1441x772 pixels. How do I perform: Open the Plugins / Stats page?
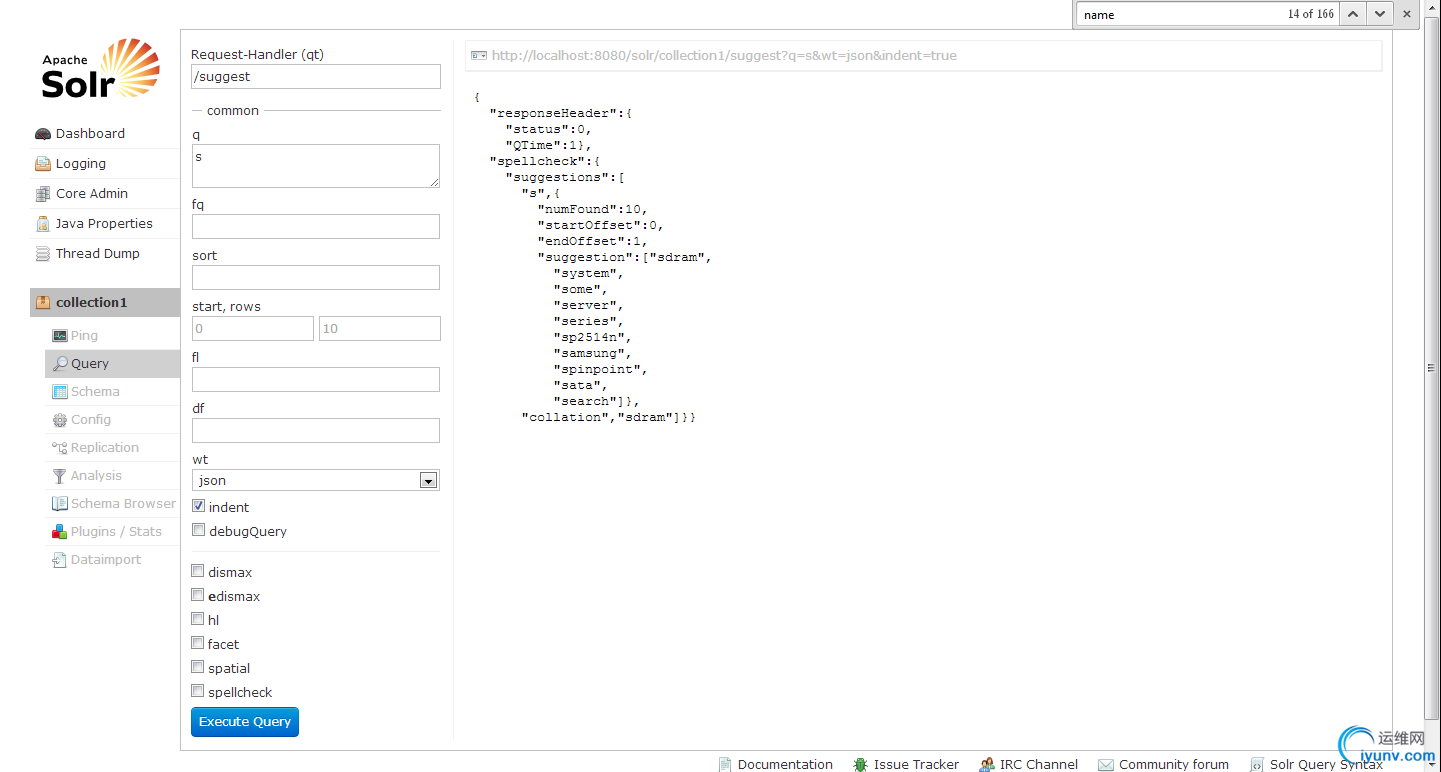pyautogui.click(x=113, y=532)
